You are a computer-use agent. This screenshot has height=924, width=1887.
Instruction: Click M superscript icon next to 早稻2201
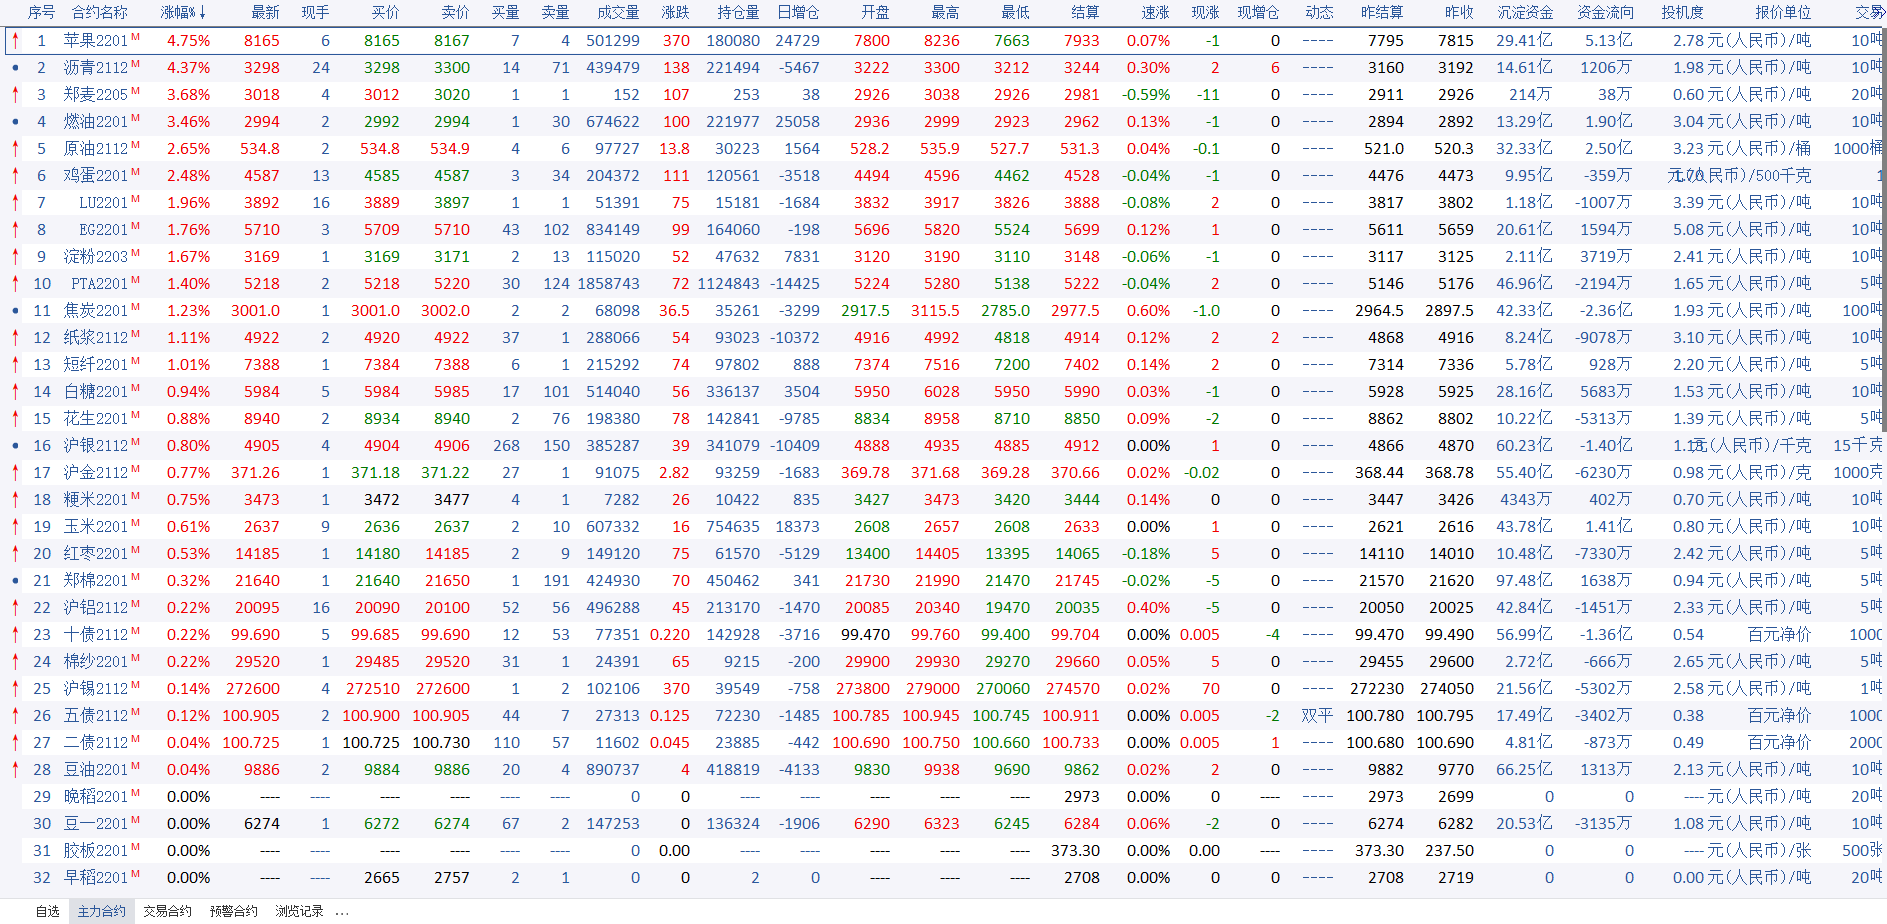135,874
